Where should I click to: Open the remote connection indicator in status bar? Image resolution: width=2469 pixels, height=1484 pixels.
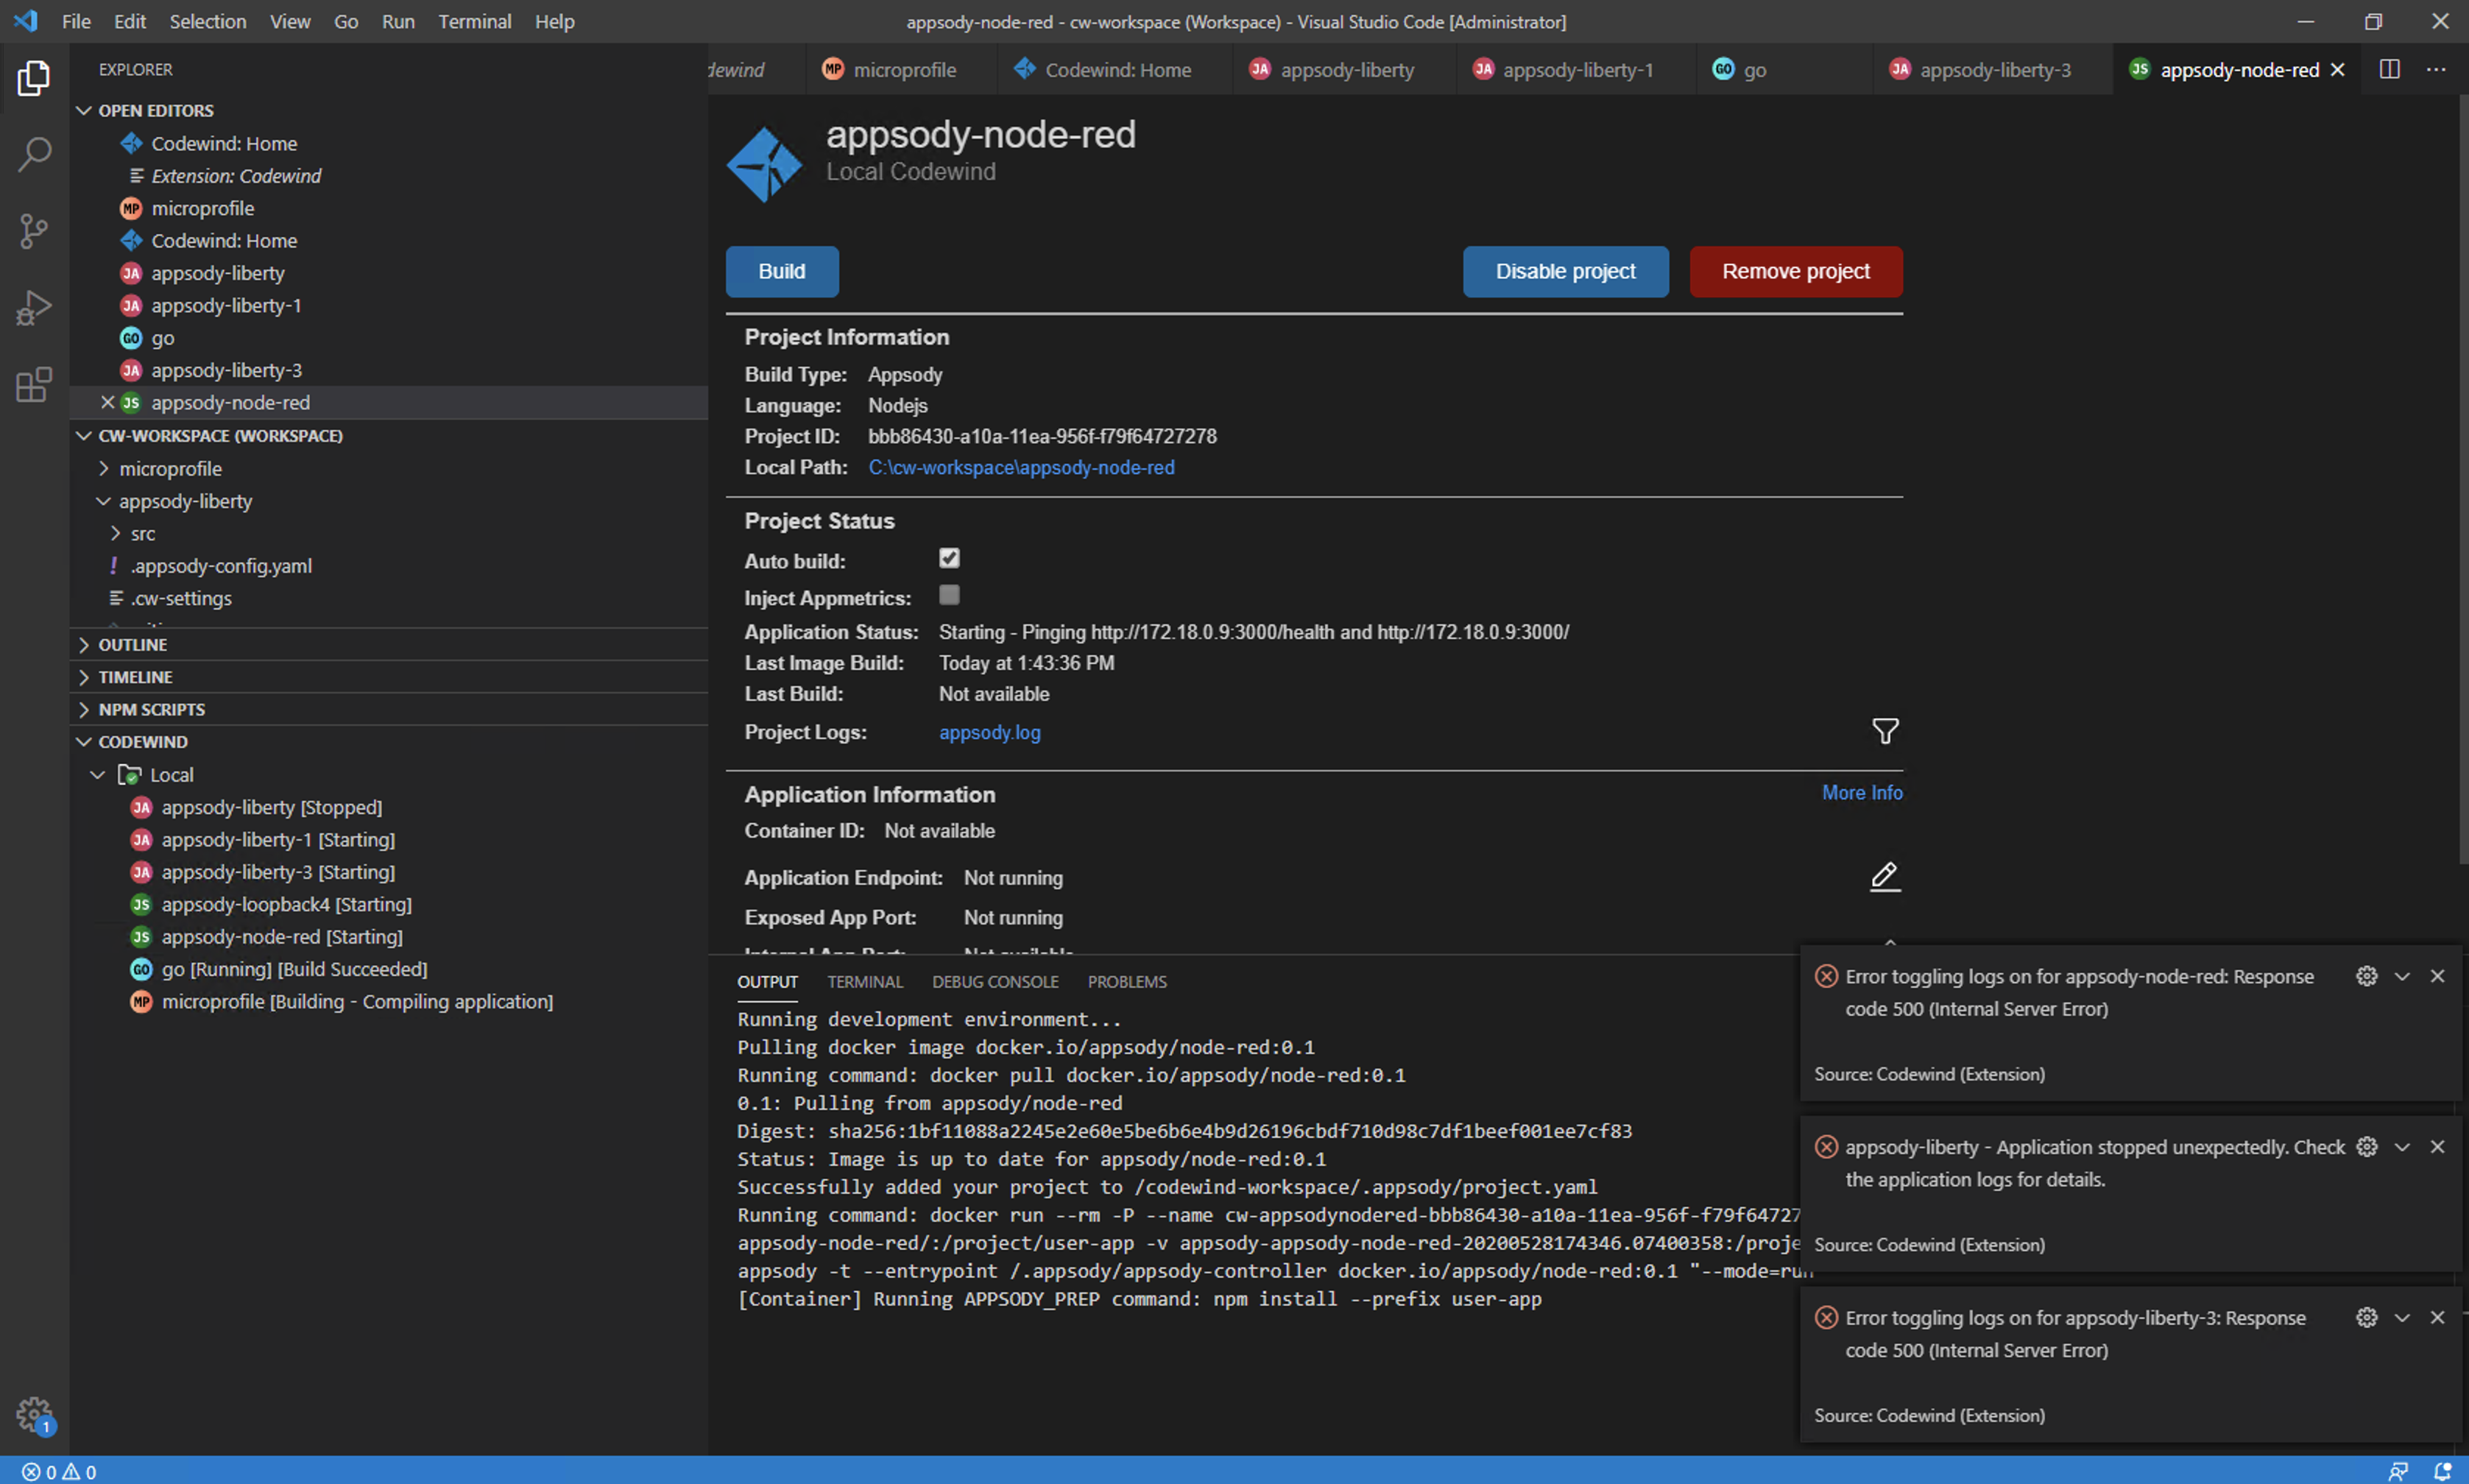pyautogui.click(x=2399, y=1471)
